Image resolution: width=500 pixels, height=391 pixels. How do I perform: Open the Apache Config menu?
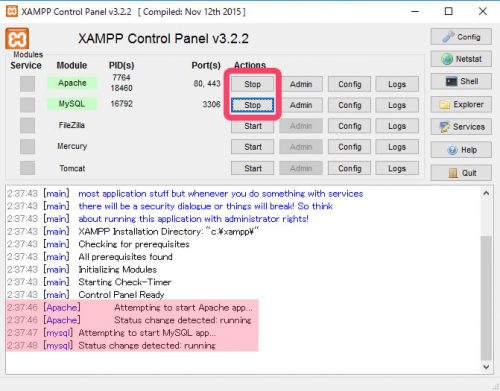coord(349,84)
